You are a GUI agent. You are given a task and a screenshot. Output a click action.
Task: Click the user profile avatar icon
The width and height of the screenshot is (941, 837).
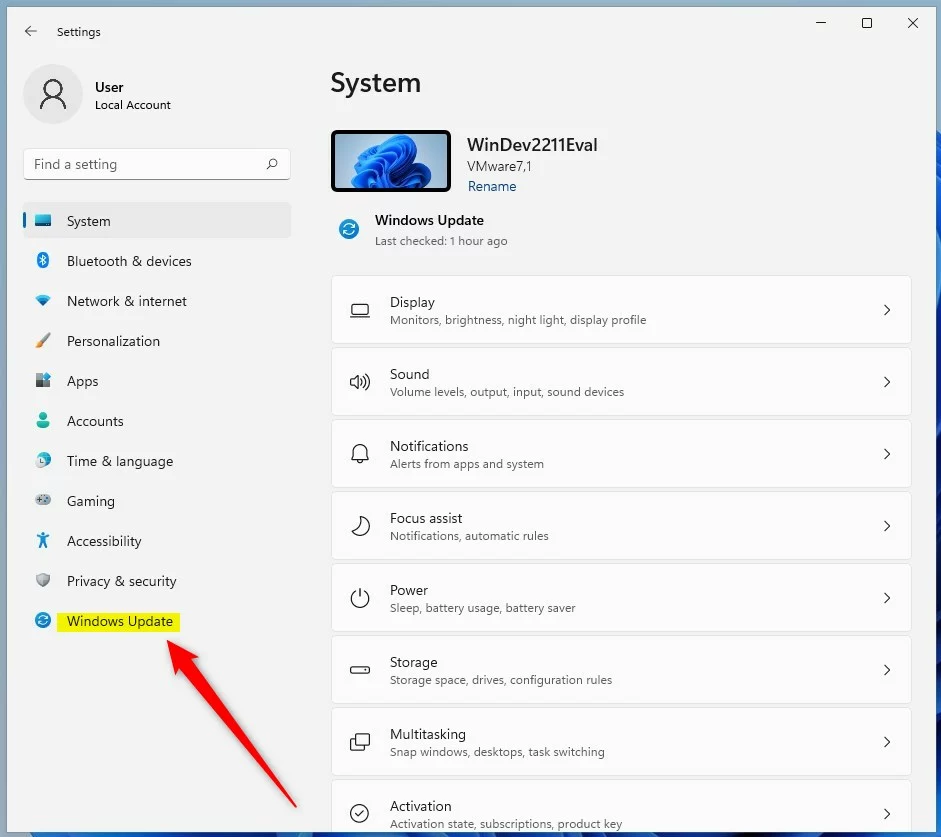(x=53, y=95)
